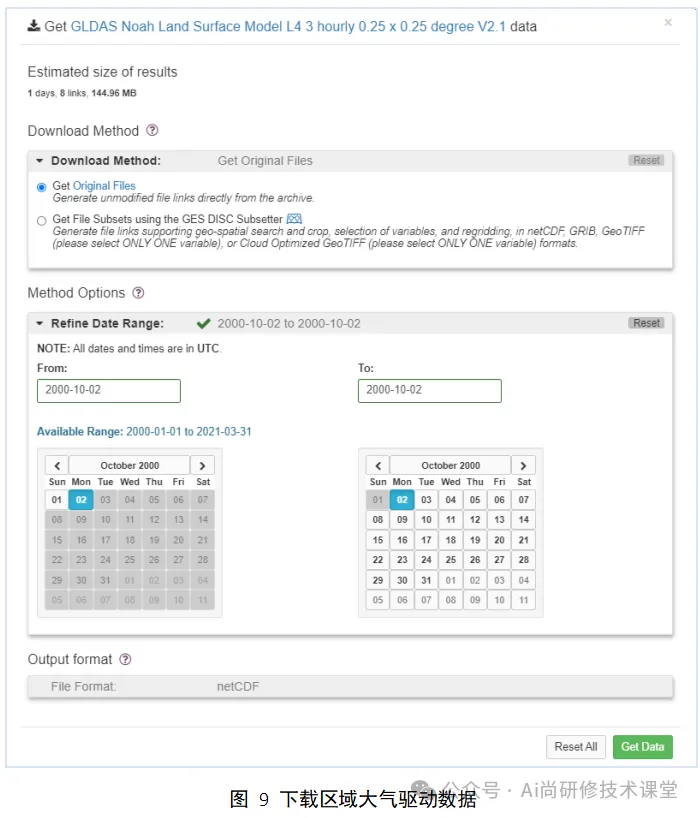Pick October 17 in the To calendar
Screen dimensions: 700x818
coord(426,539)
